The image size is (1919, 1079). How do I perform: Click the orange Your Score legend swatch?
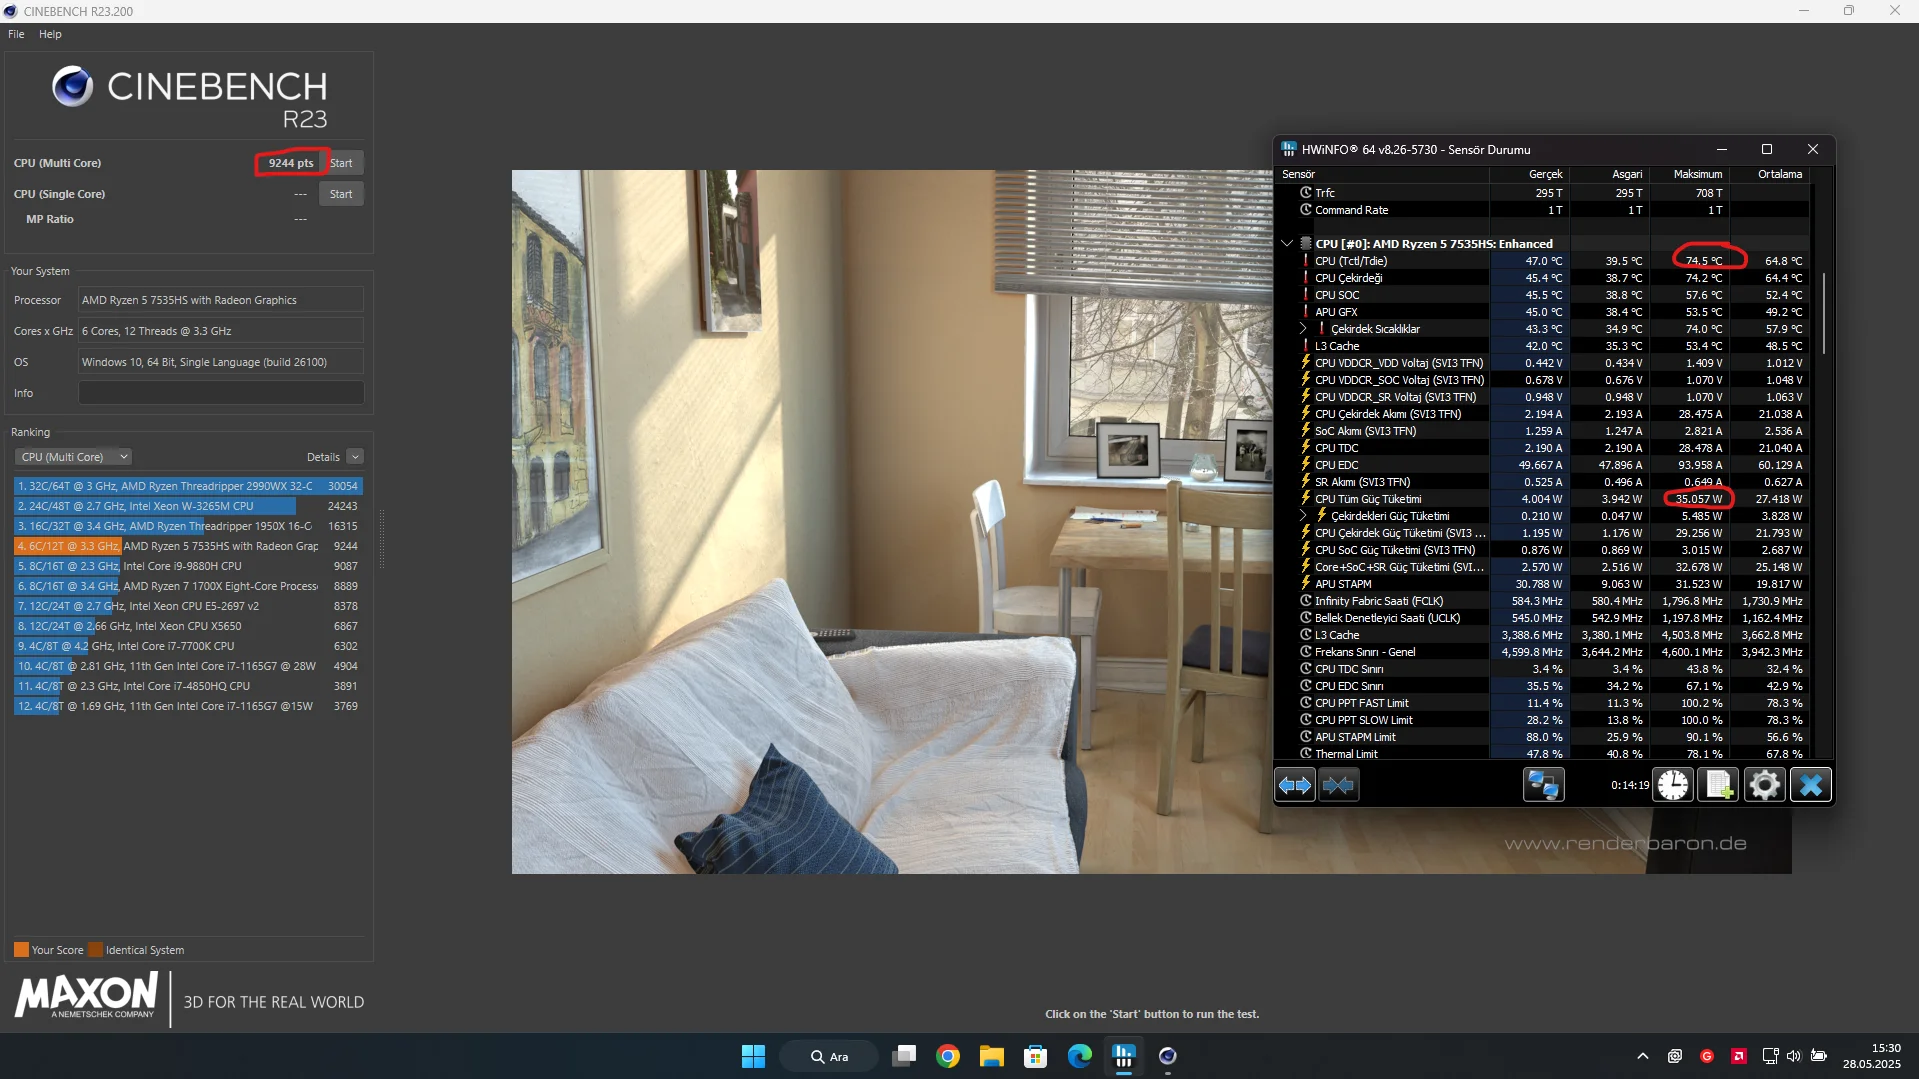pyautogui.click(x=21, y=950)
